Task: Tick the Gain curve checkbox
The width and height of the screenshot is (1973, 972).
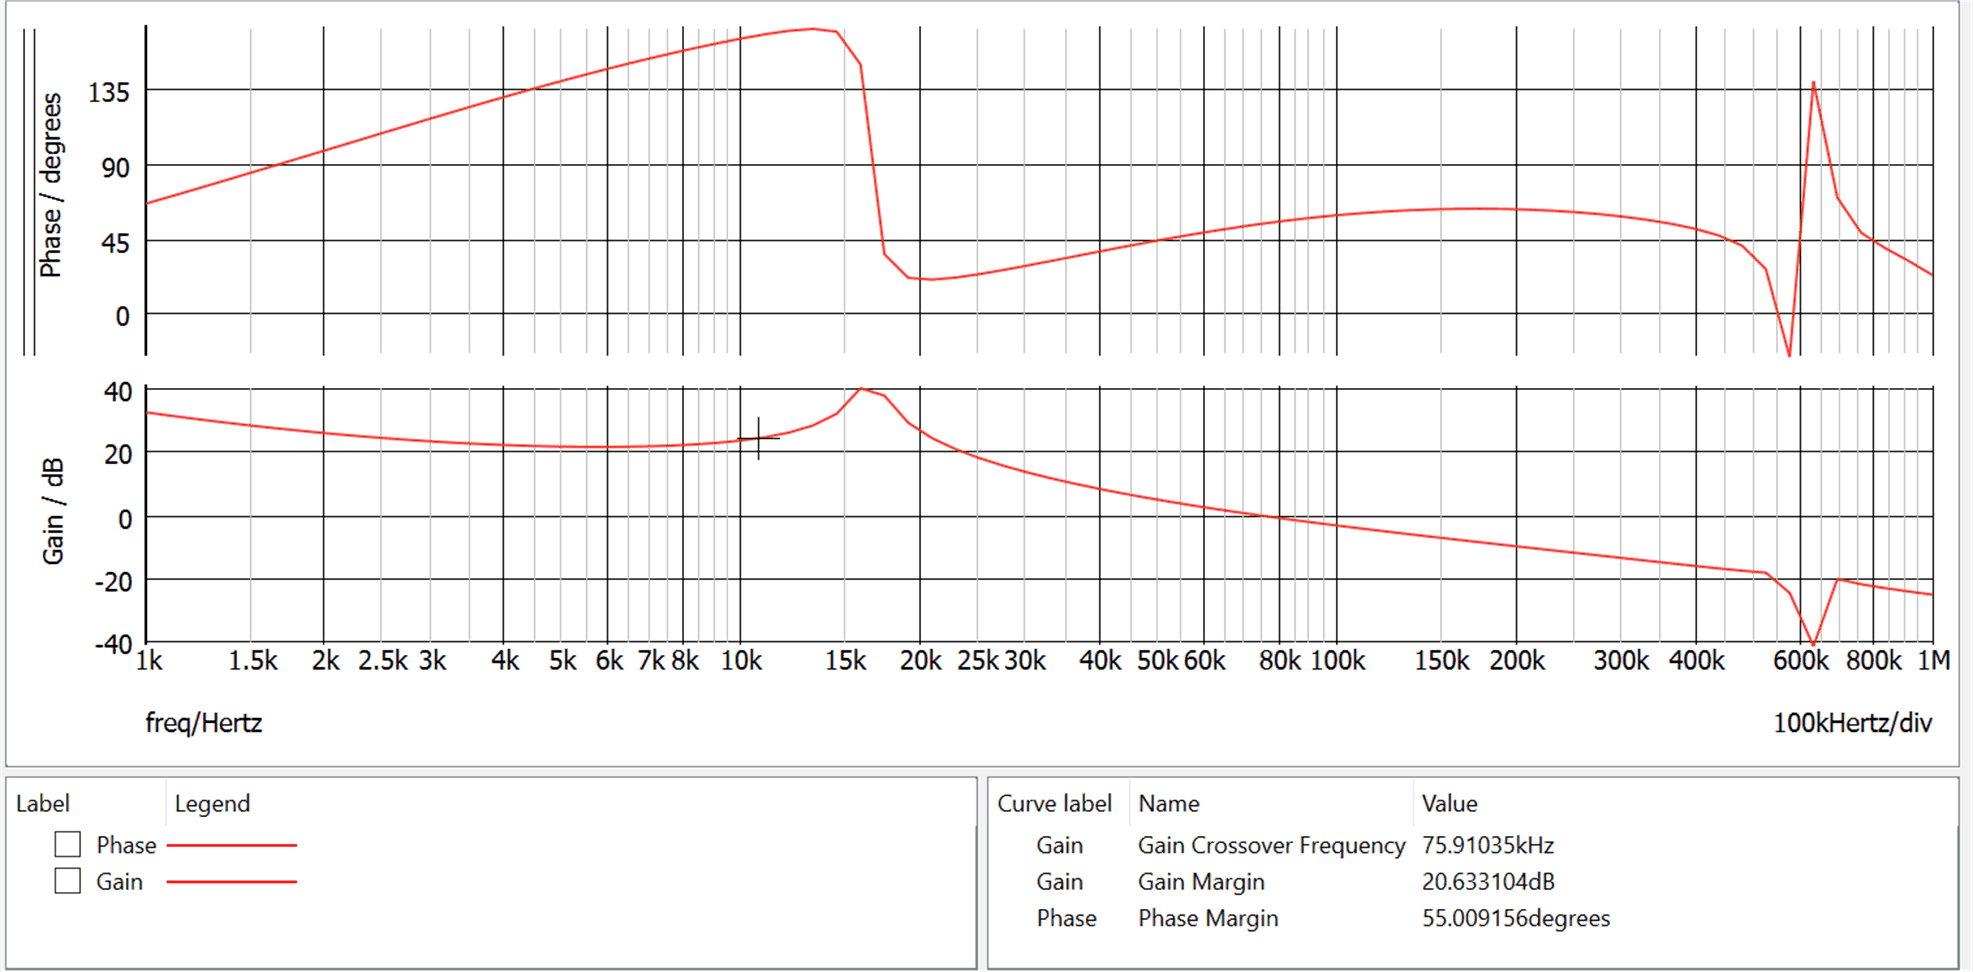Action: [68, 881]
